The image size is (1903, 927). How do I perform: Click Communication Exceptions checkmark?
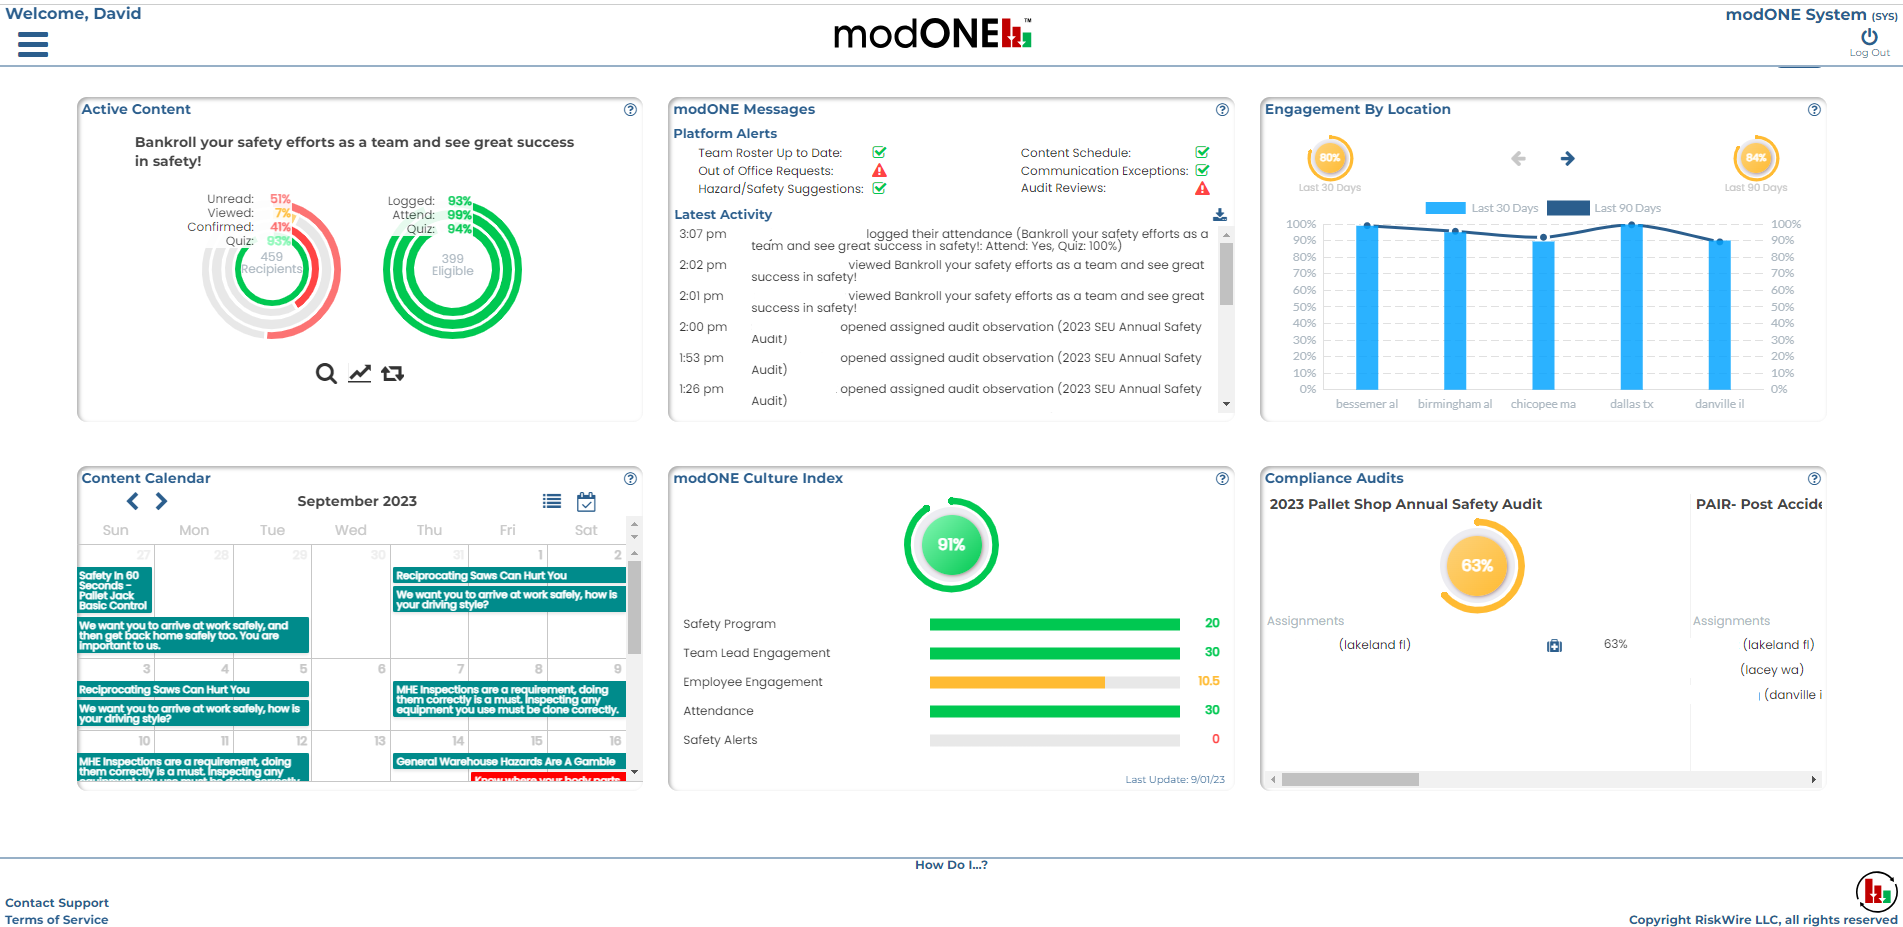[1202, 171]
